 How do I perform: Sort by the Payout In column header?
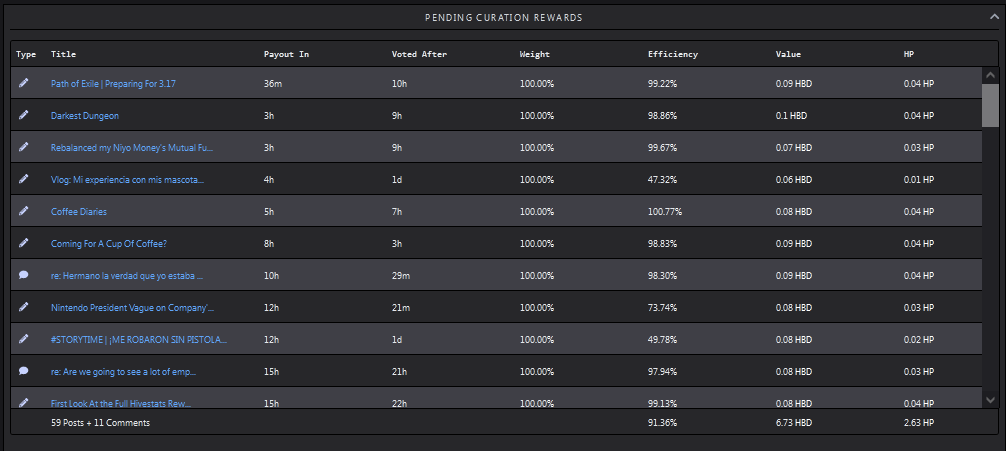[x=286, y=55]
